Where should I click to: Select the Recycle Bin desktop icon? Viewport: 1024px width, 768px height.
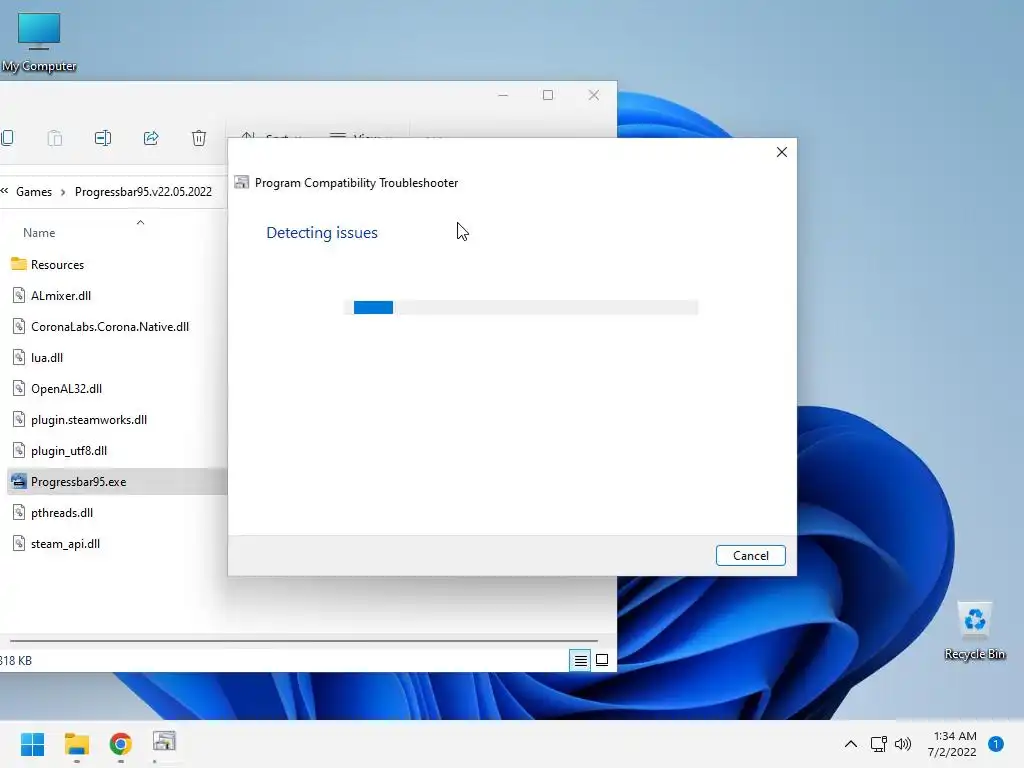(975, 631)
